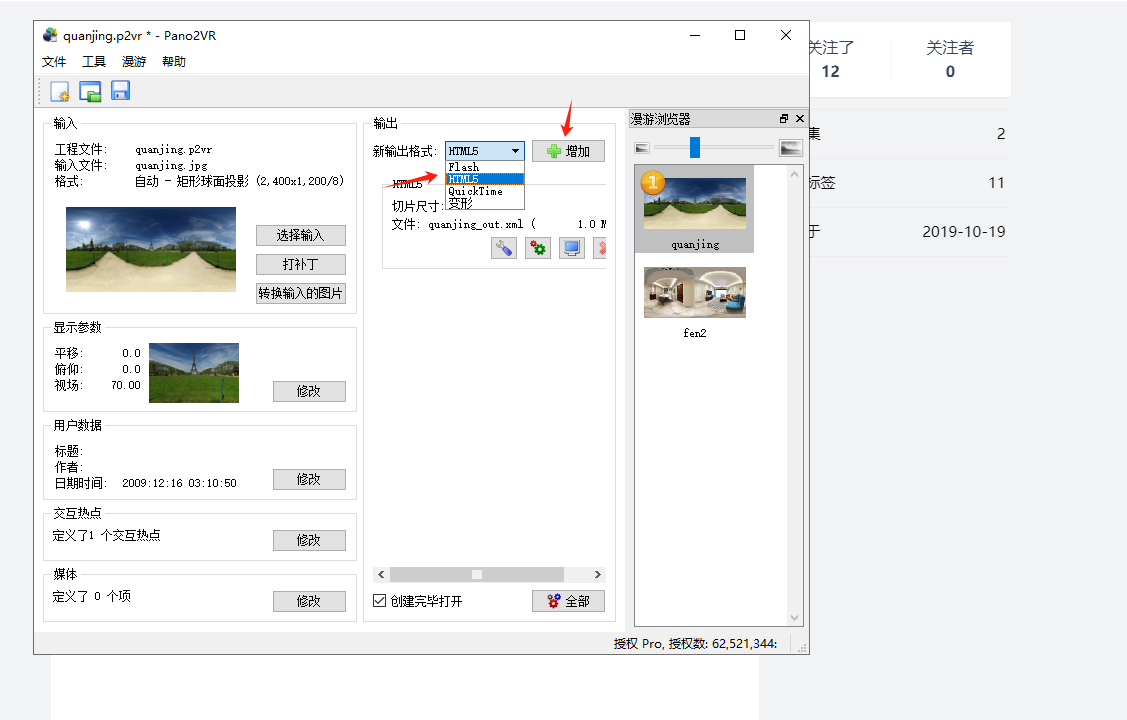1127x720 pixels.
Task: Click the 视场 value '70.00'
Action: 126,385
